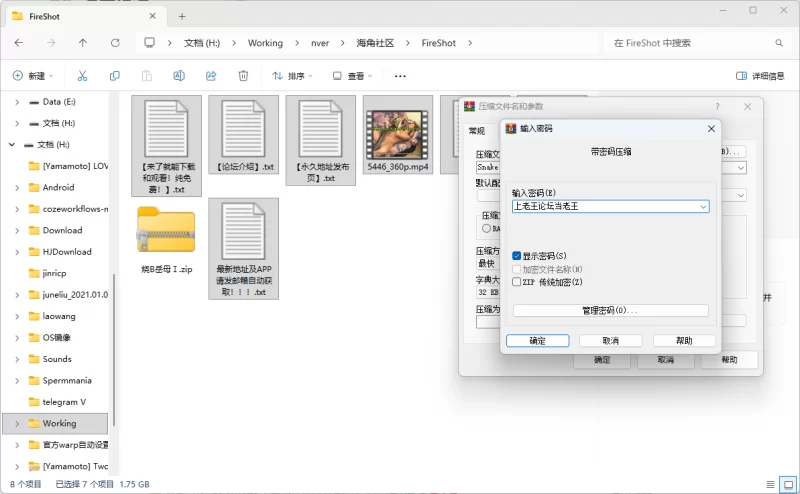
Task: Open the password history dropdown arrow
Action: pyautogui.click(x=704, y=207)
